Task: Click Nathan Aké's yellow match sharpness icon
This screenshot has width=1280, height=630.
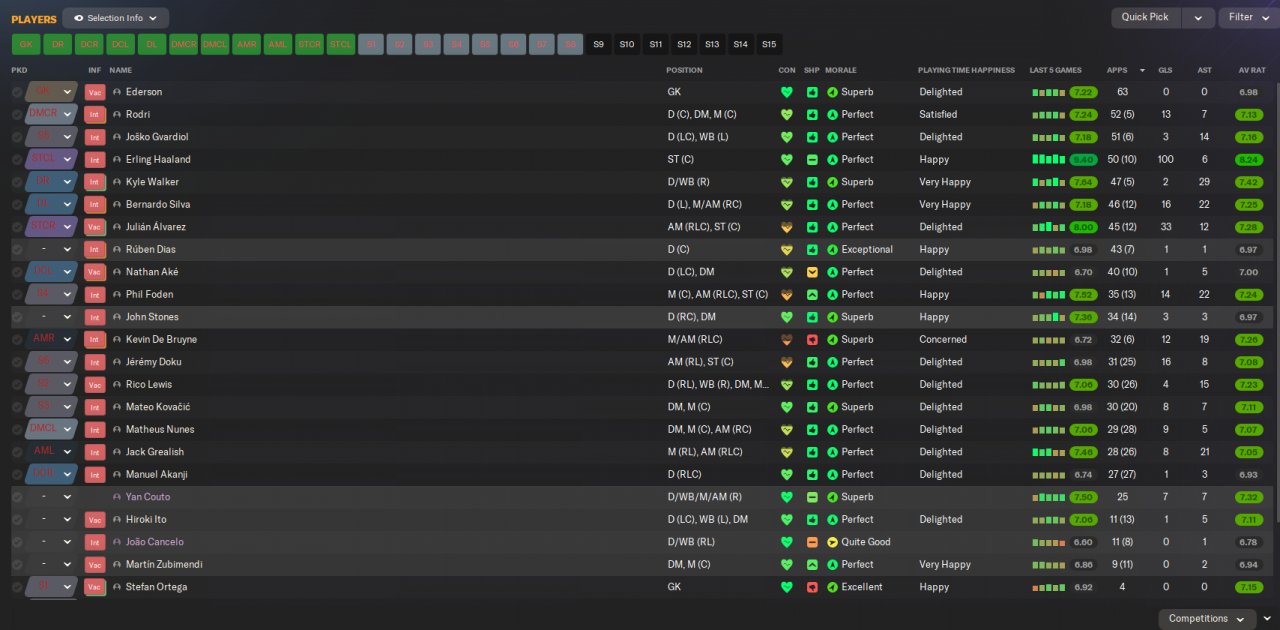Action: tap(812, 272)
